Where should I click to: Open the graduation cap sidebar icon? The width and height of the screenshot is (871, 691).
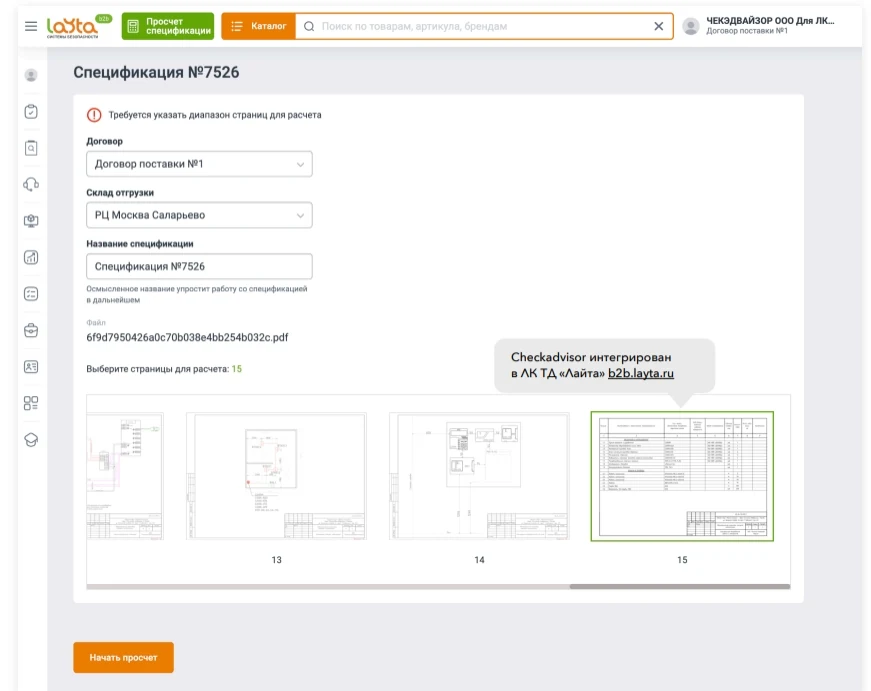(x=31, y=440)
